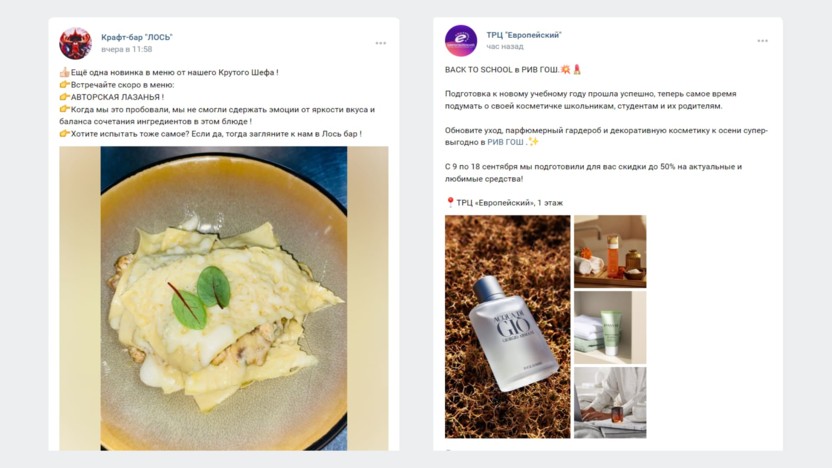Open the three-dots menu on the ЛОСЬ post
Viewport: 832px width, 468px height.
pyautogui.click(x=380, y=43)
